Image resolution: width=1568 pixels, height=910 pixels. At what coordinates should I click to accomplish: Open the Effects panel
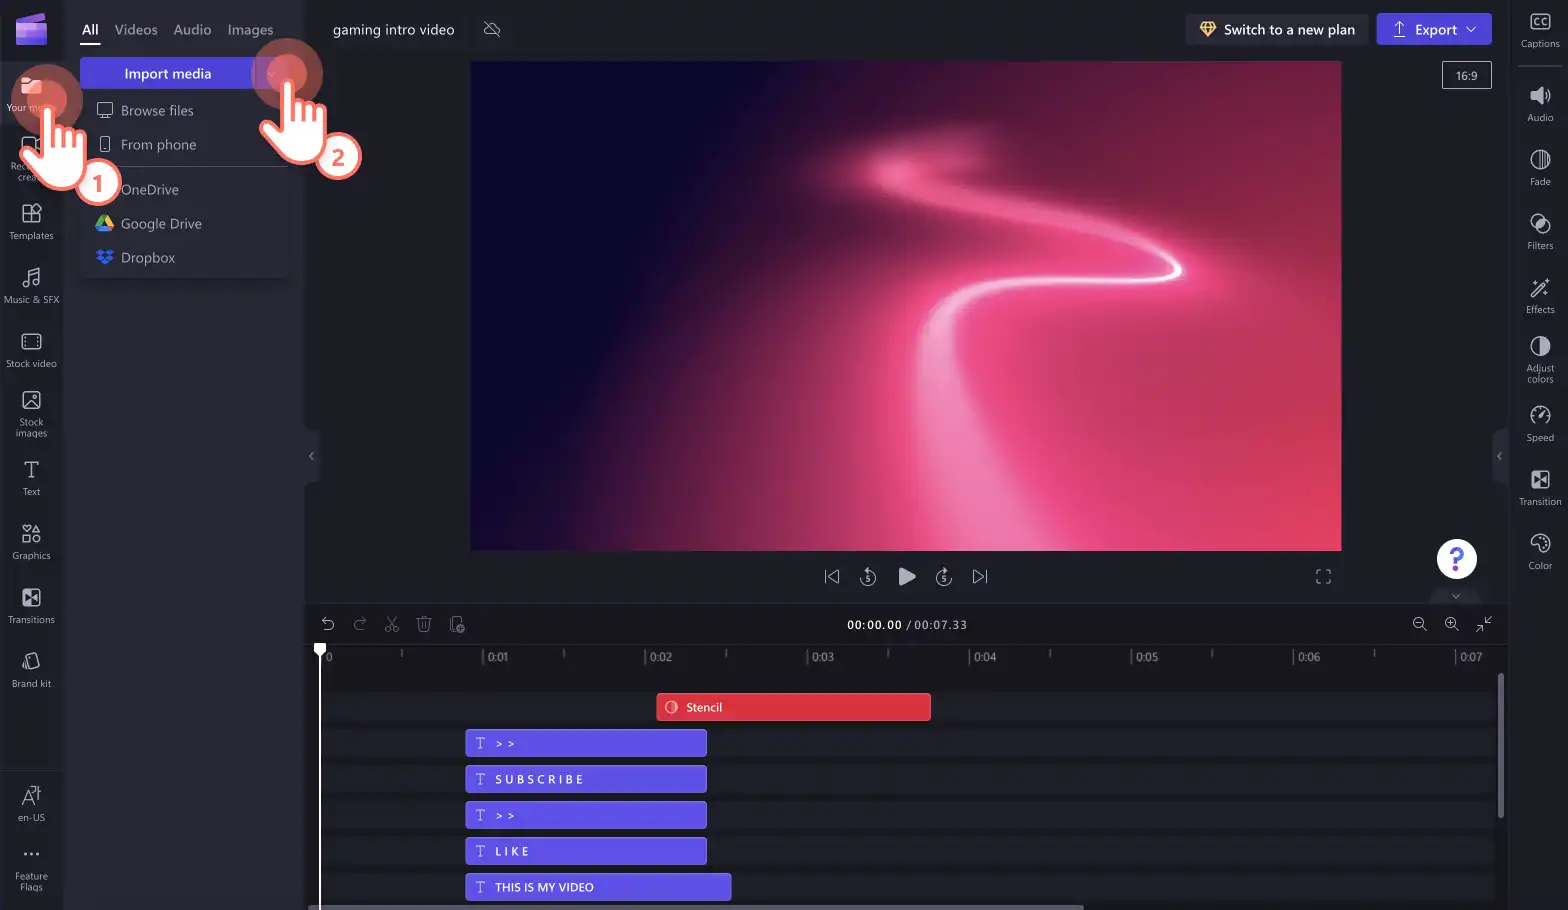[1540, 295]
